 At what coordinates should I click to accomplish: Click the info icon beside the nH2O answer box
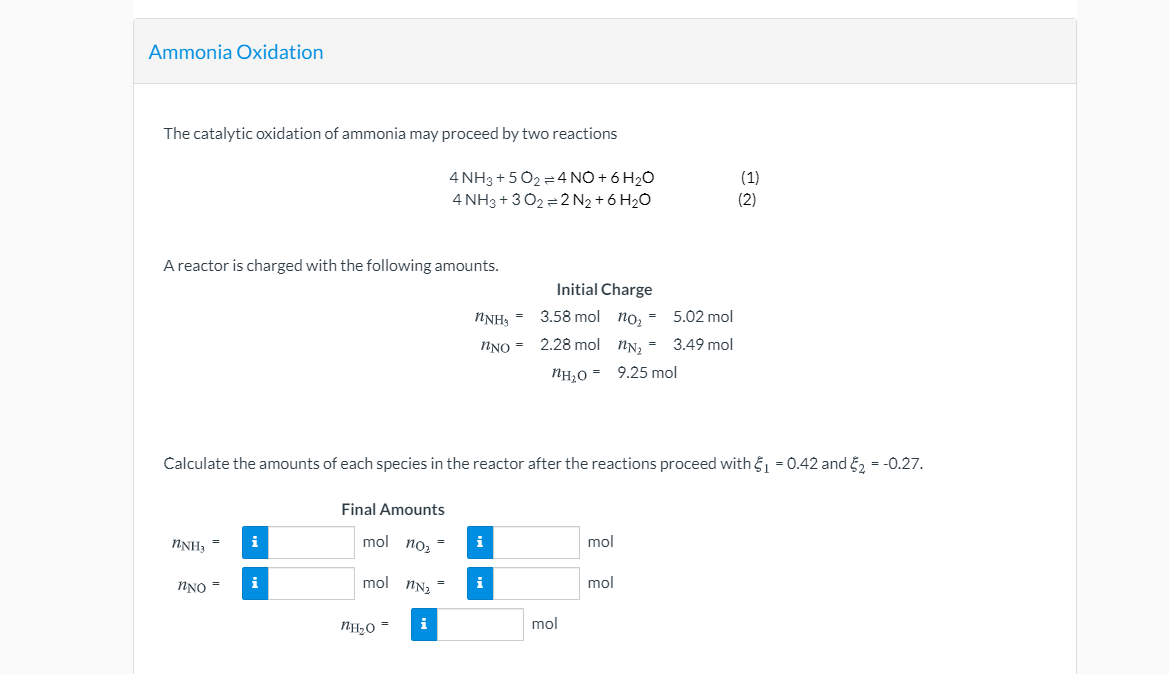423,624
